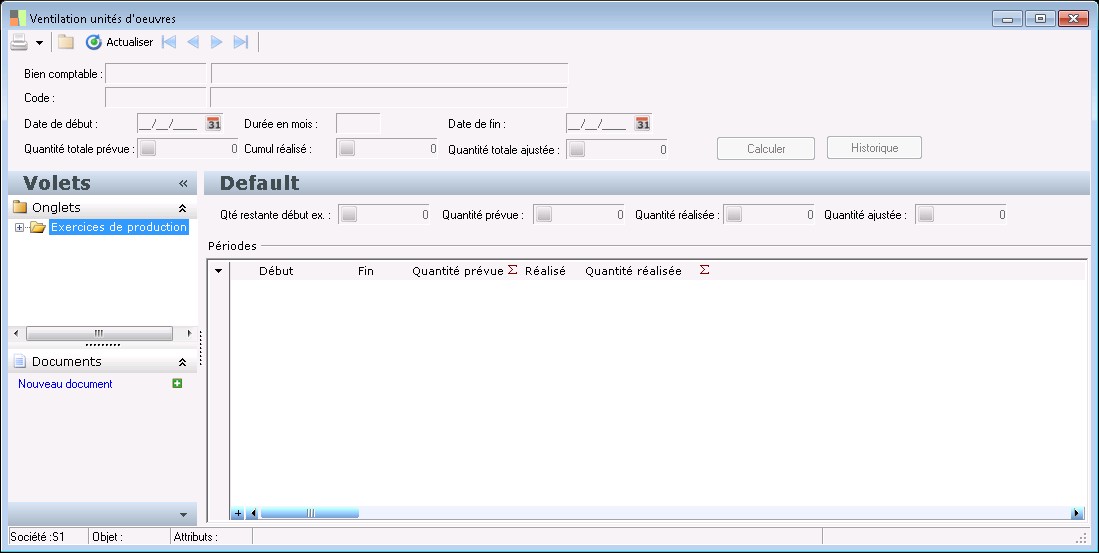The width and height of the screenshot is (1099, 553).
Task: Open calculator for Quantité réalisée
Action: coord(734,215)
